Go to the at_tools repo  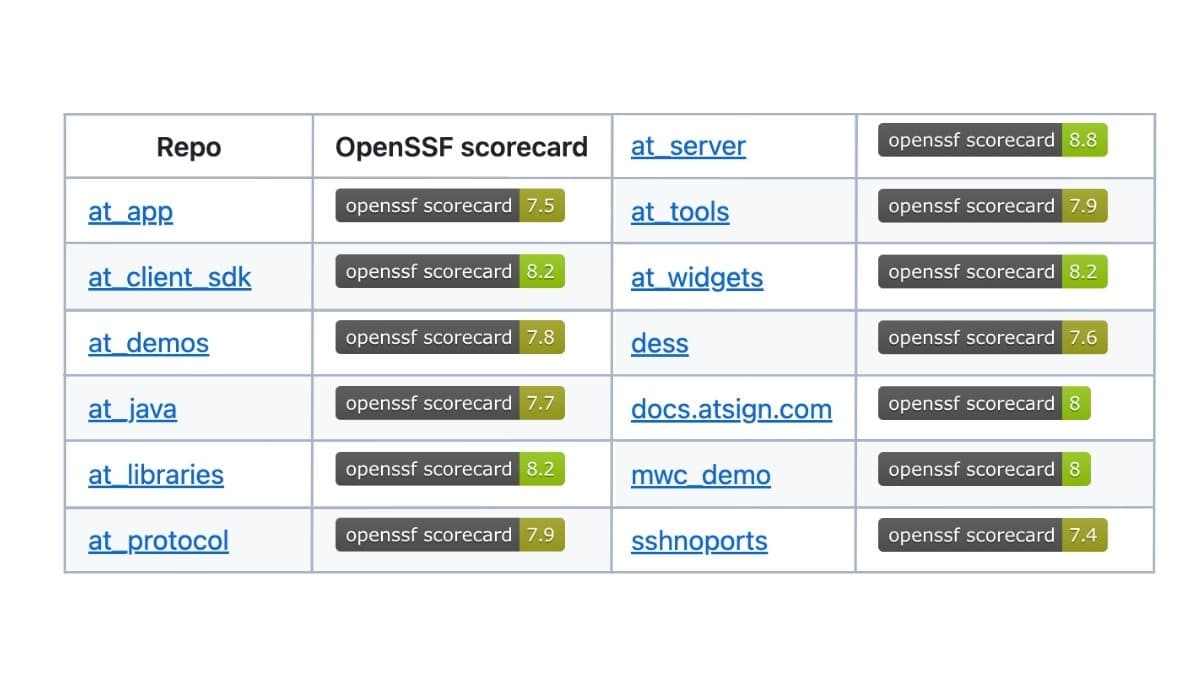coord(680,212)
